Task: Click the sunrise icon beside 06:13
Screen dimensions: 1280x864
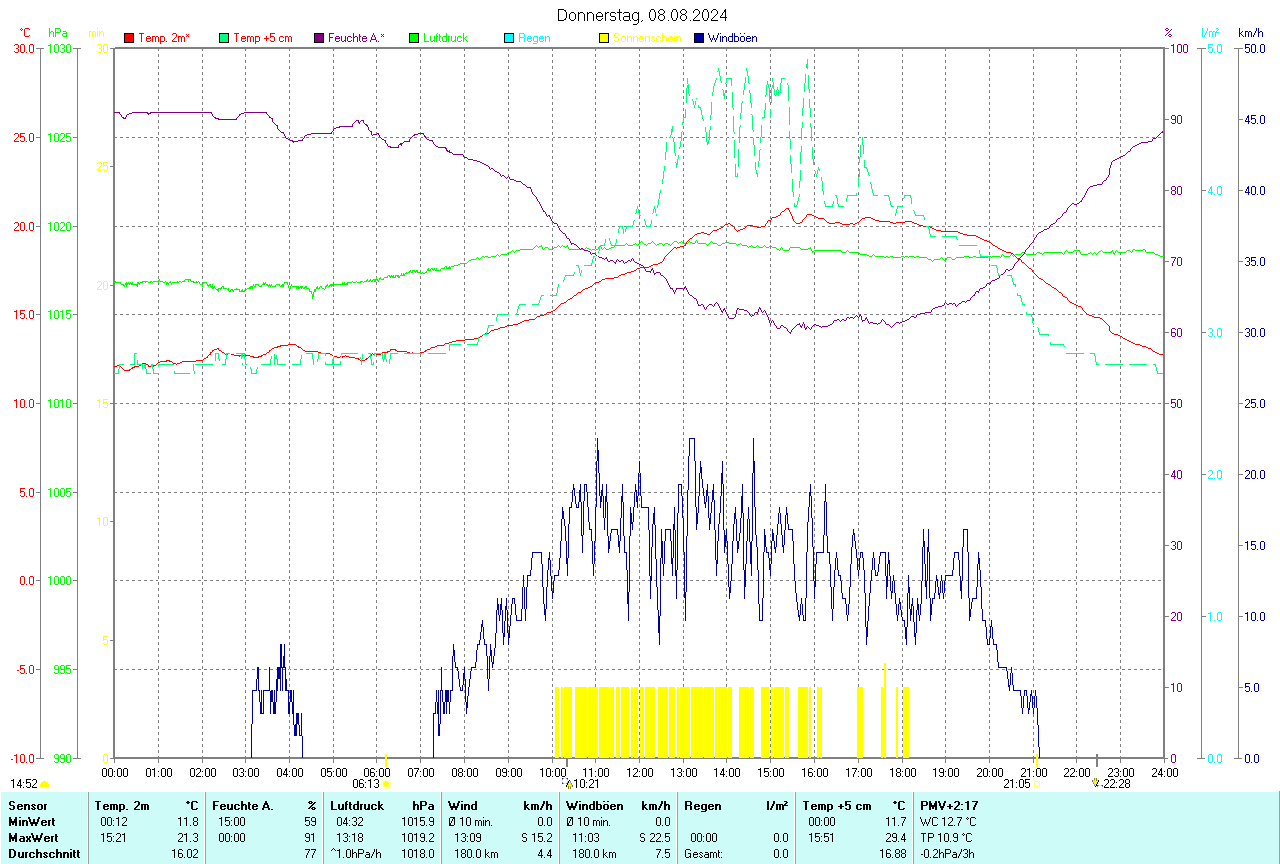Action: click(x=387, y=785)
